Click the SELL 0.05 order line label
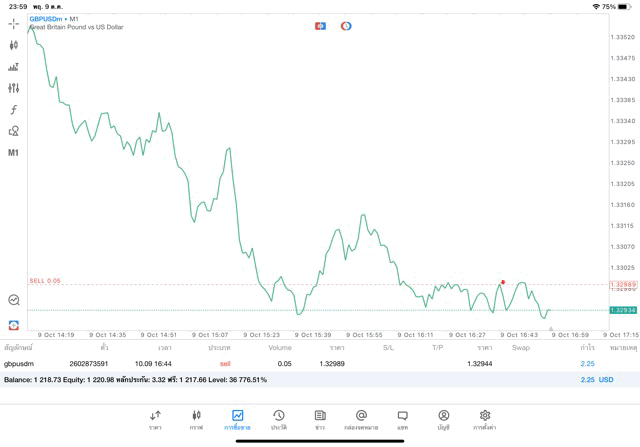Image resolution: width=640 pixels, height=447 pixels. [x=45, y=281]
